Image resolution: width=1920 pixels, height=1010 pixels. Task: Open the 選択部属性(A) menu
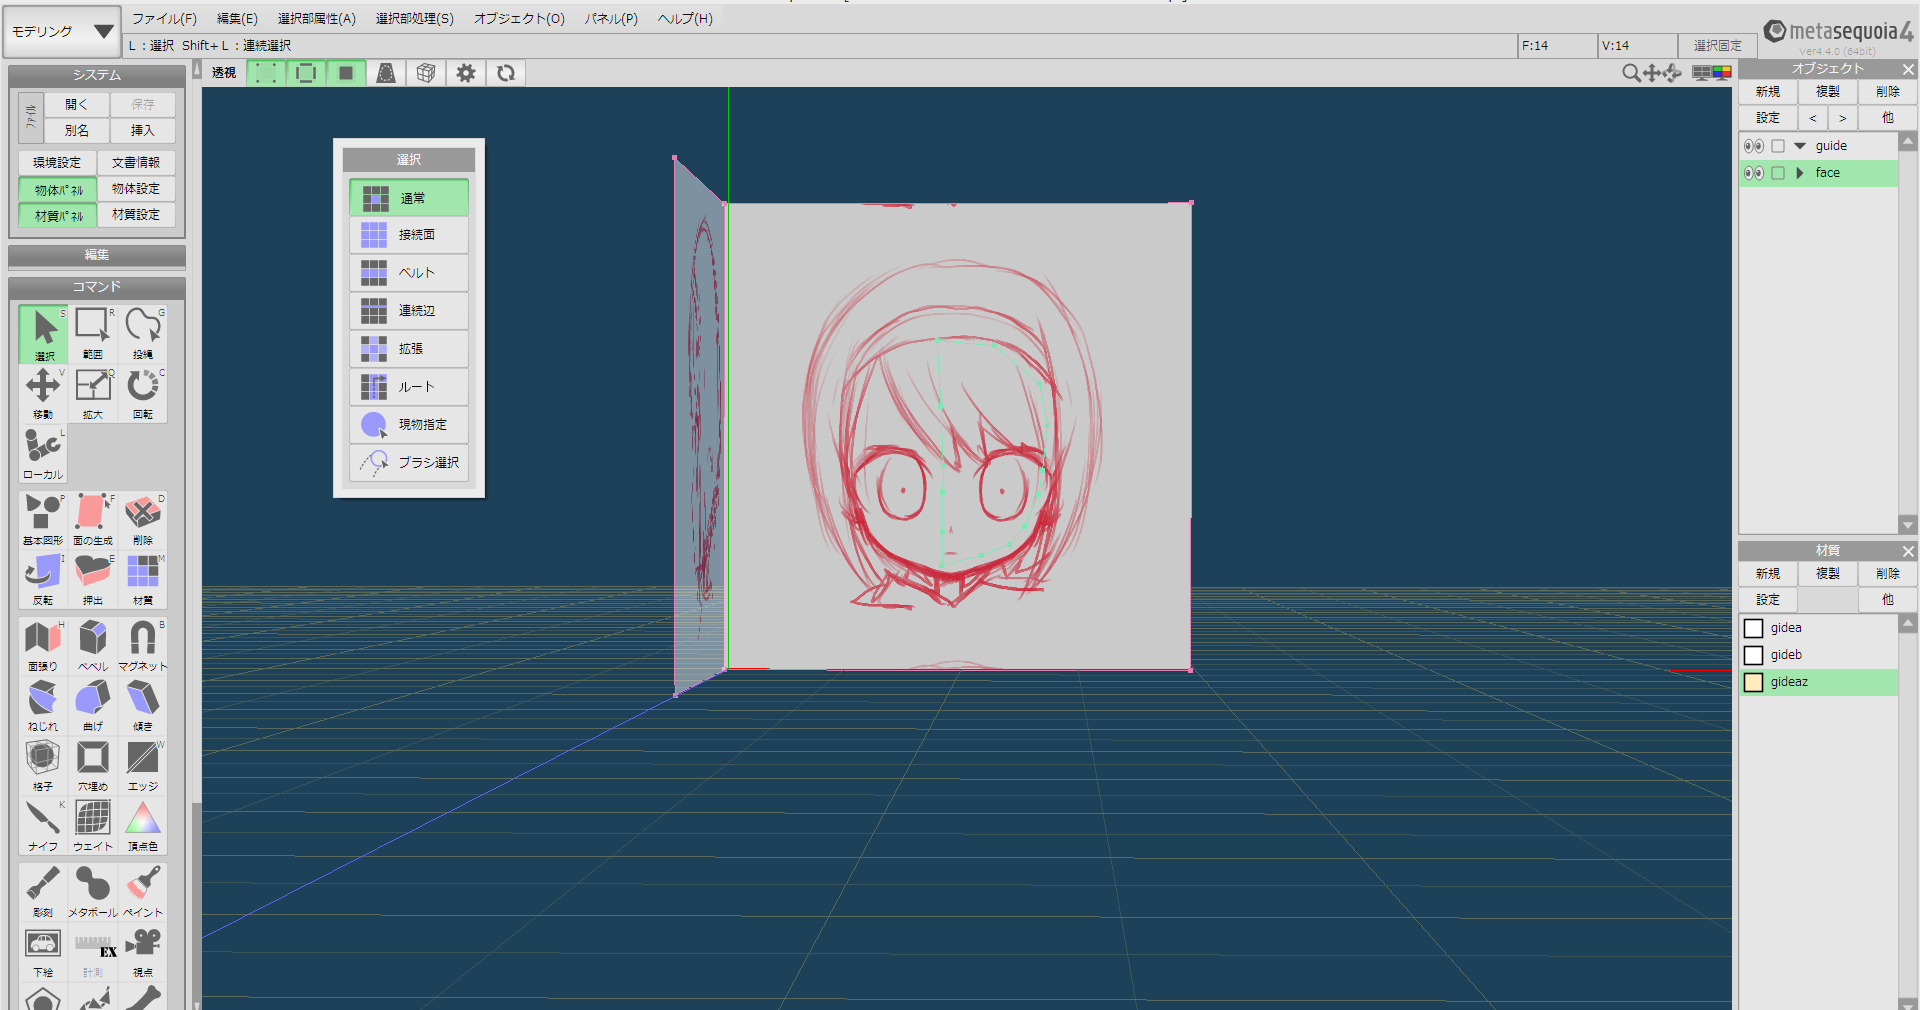click(316, 19)
